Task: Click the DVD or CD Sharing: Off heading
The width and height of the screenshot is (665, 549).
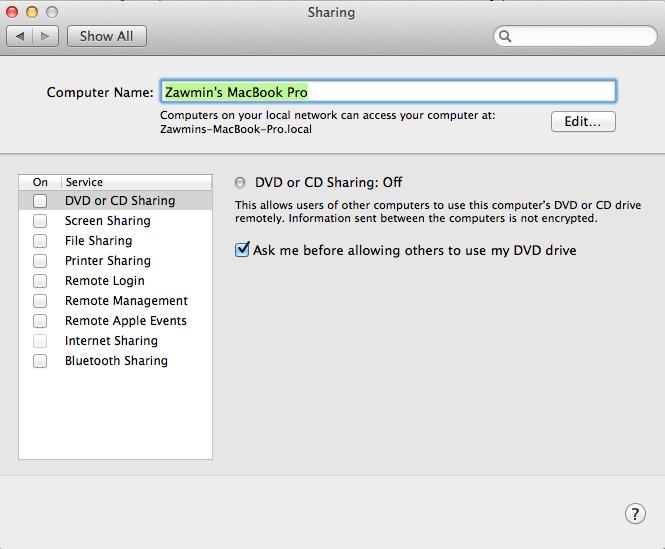Action: tap(328, 182)
